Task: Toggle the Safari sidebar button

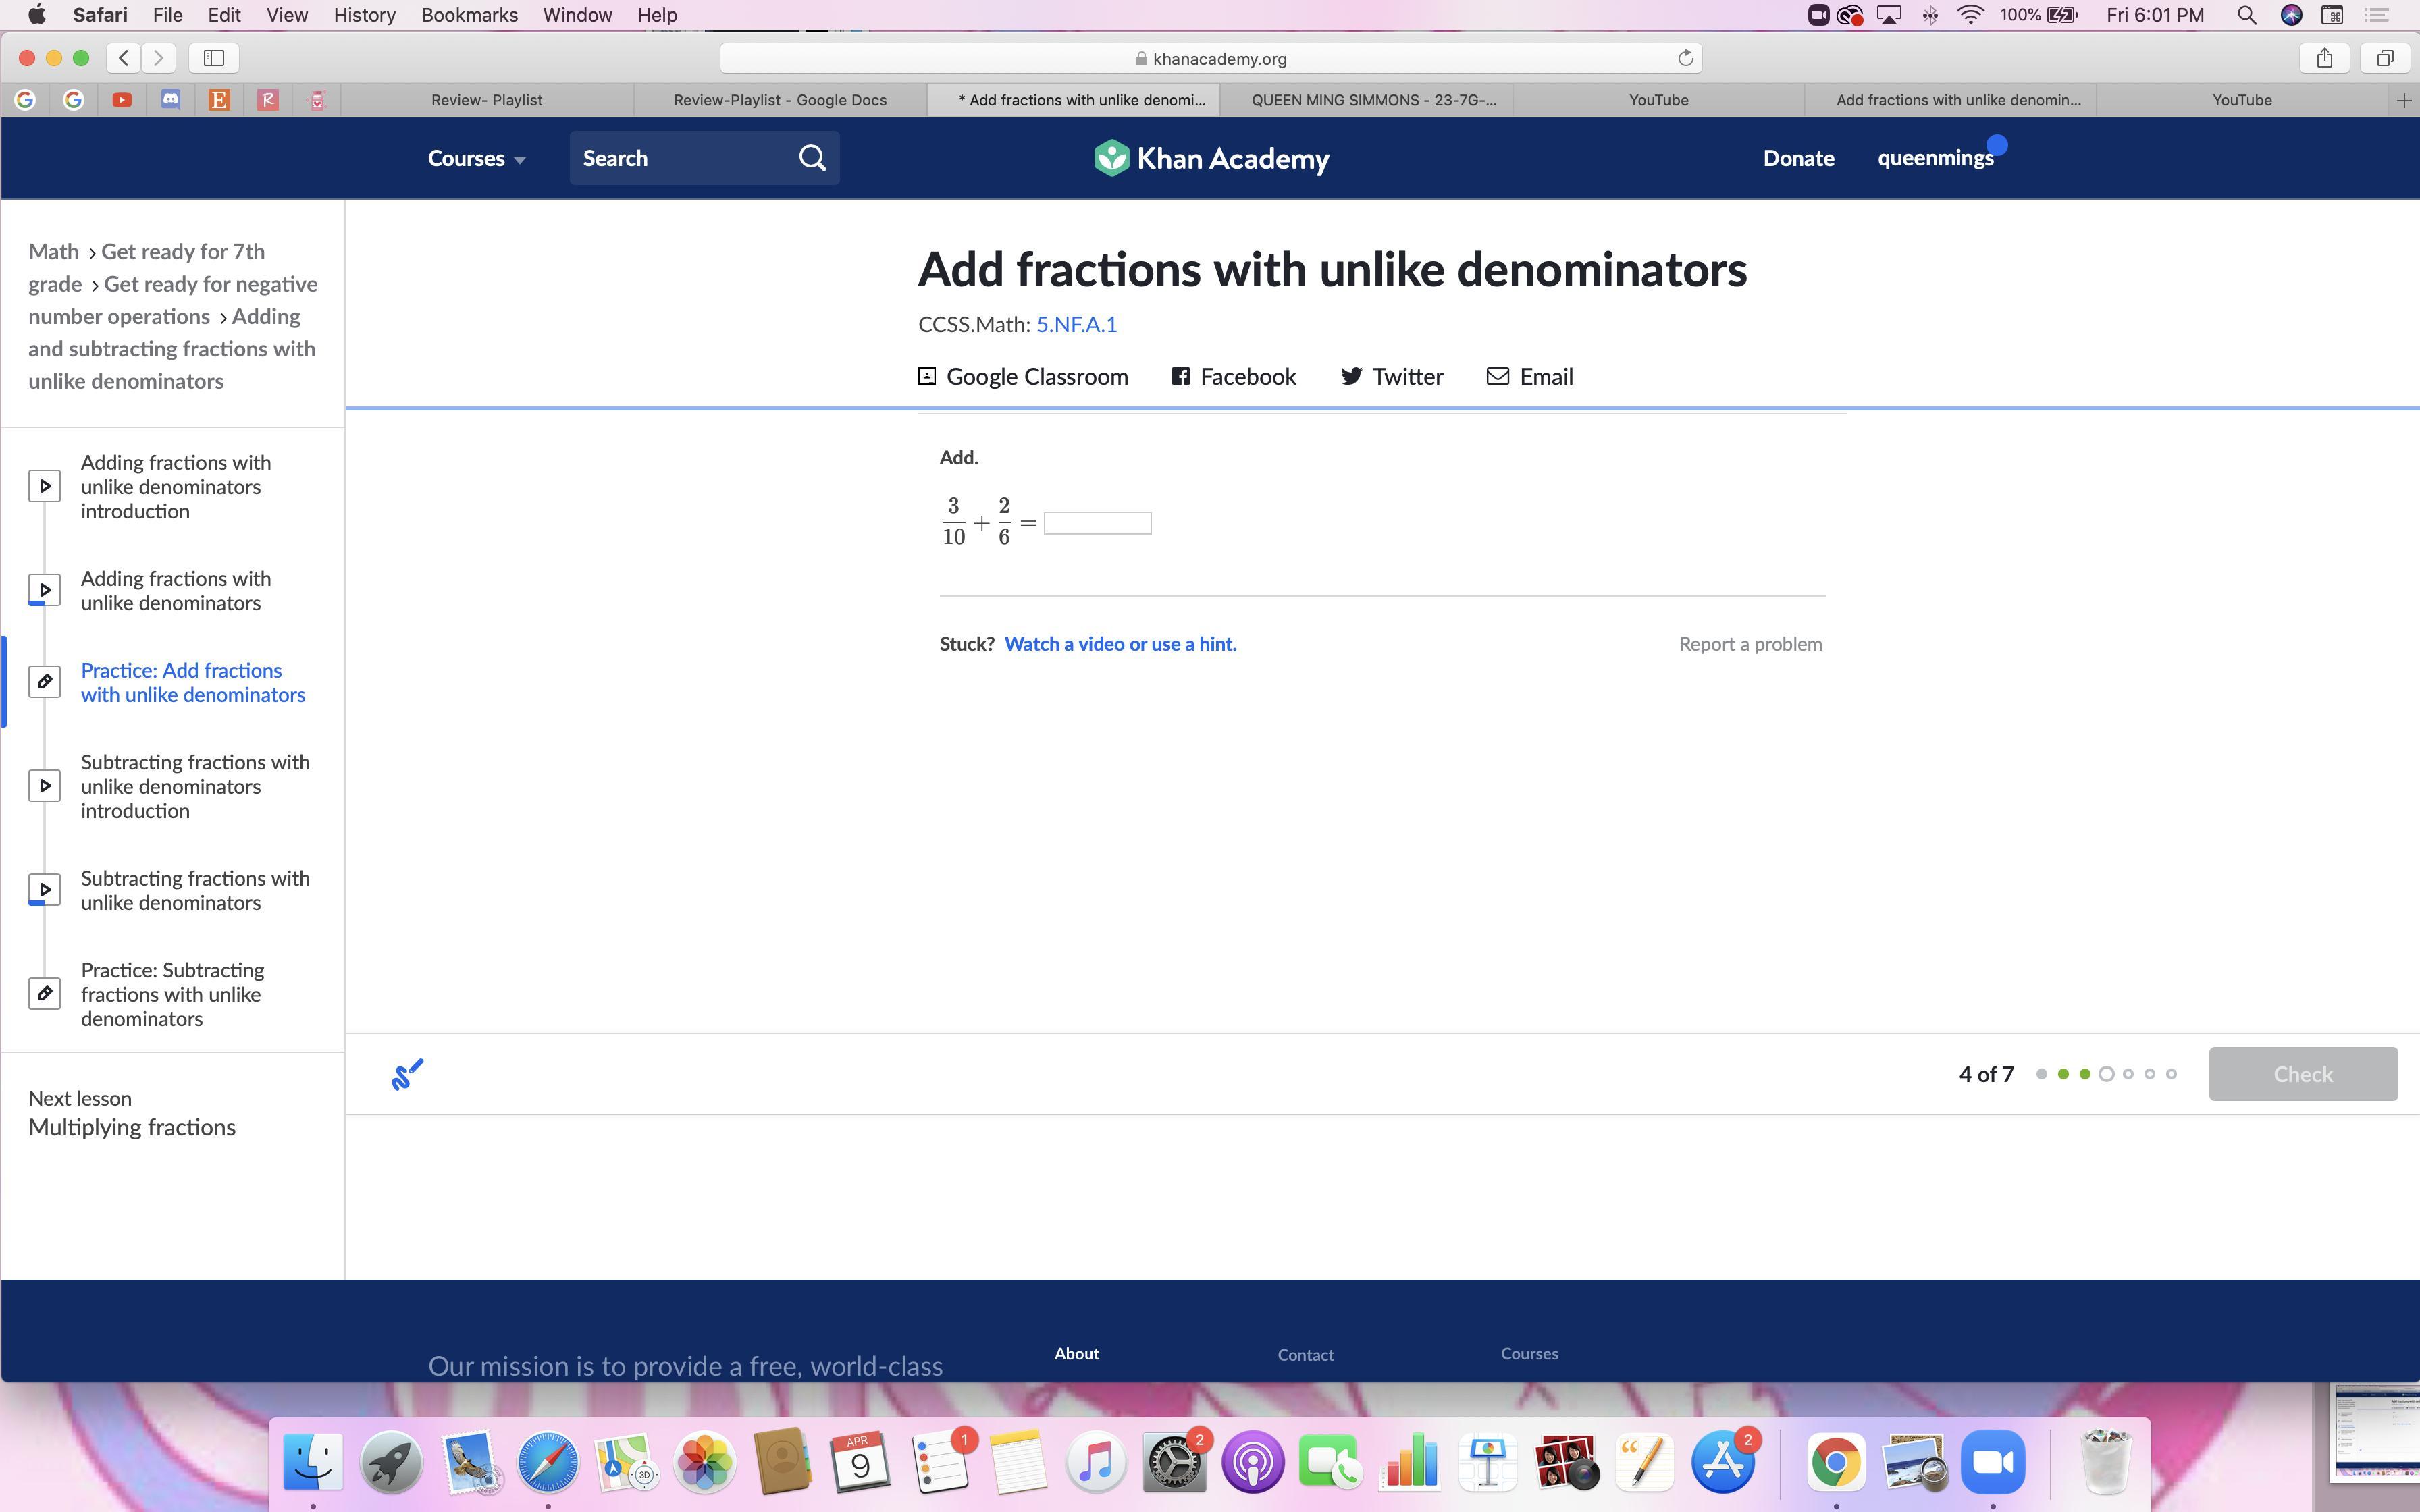Action: pyautogui.click(x=214, y=58)
